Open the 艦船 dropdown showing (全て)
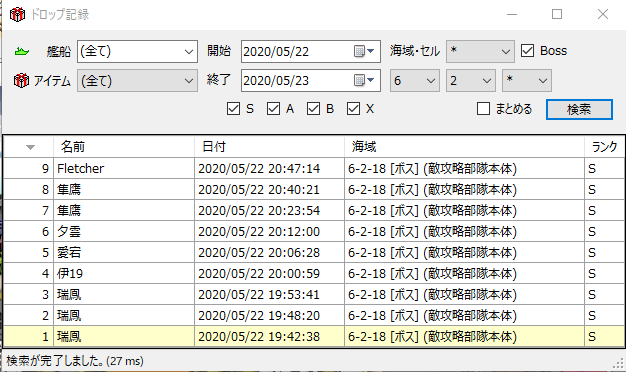Image resolution: width=626 pixels, height=372 pixels. 137,51
